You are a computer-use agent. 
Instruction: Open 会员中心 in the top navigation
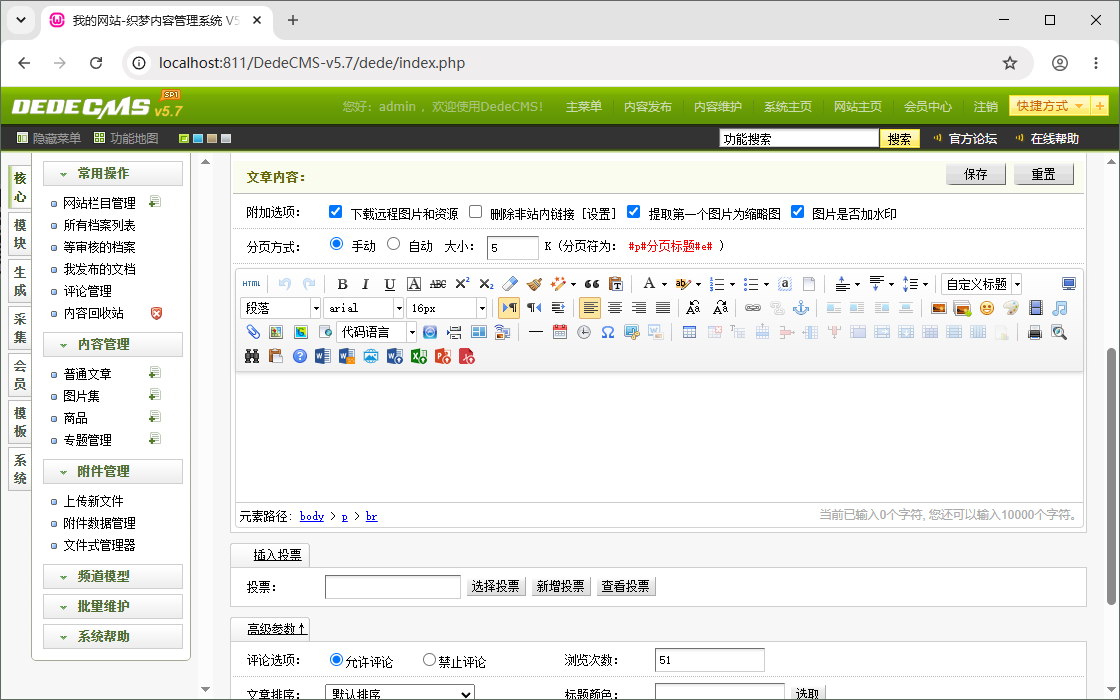click(928, 106)
